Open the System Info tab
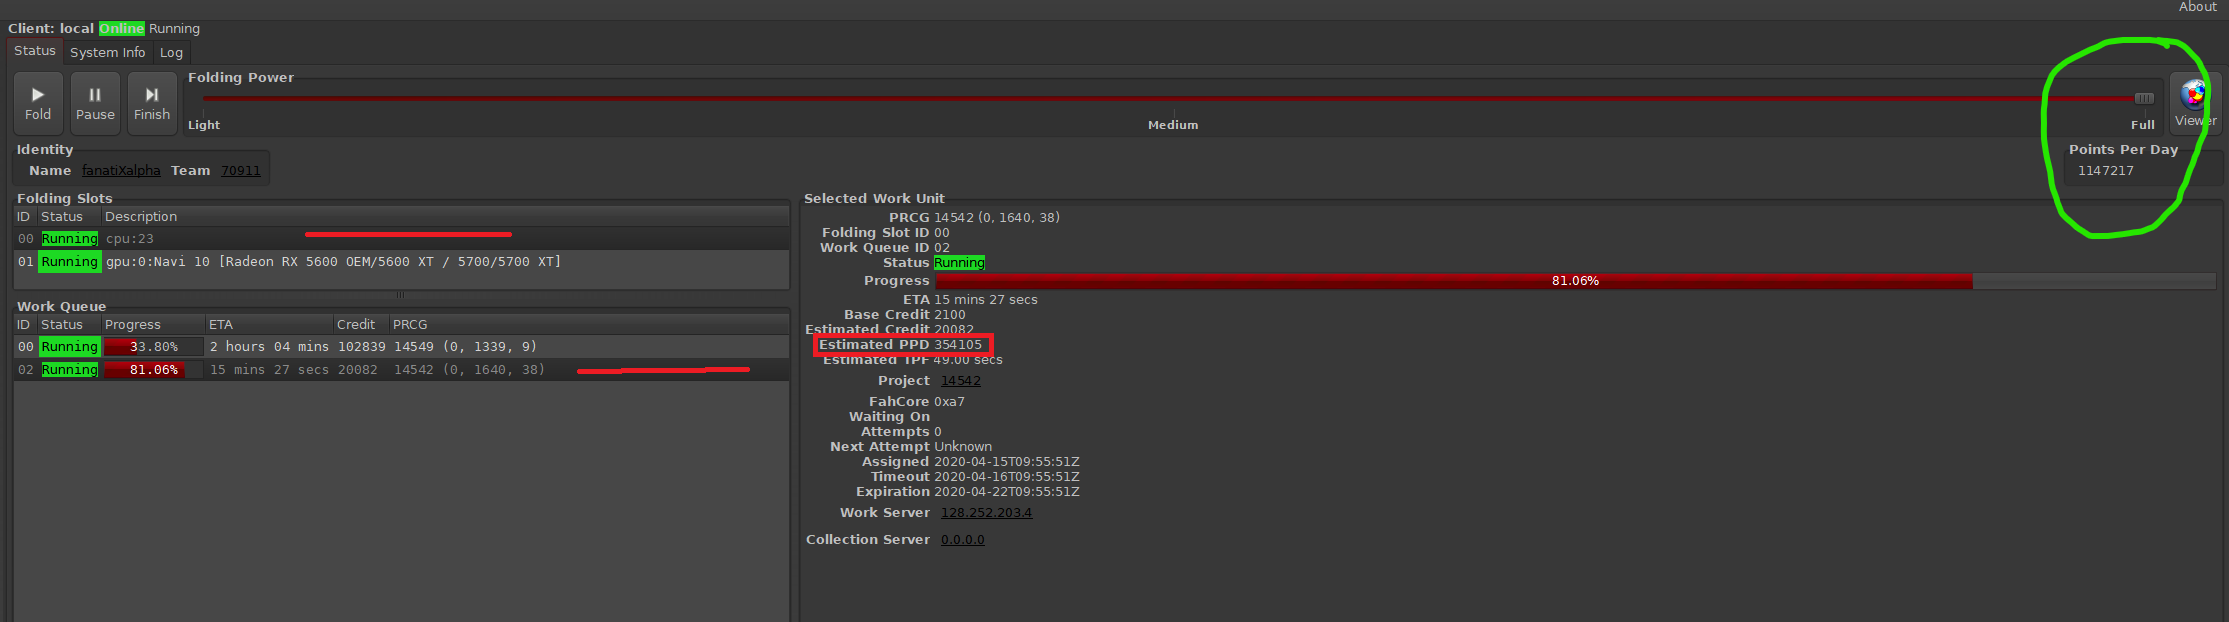2229x622 pixels. click(x=107, y=52)
